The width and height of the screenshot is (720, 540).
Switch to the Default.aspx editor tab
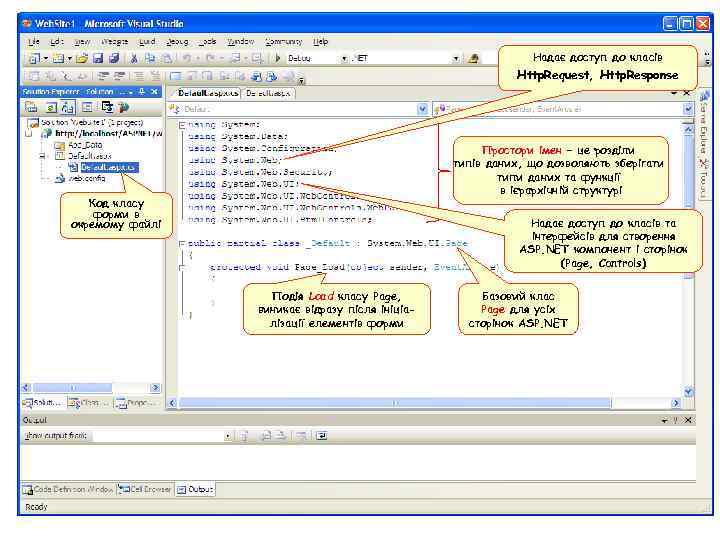click(x=268, y=93)
